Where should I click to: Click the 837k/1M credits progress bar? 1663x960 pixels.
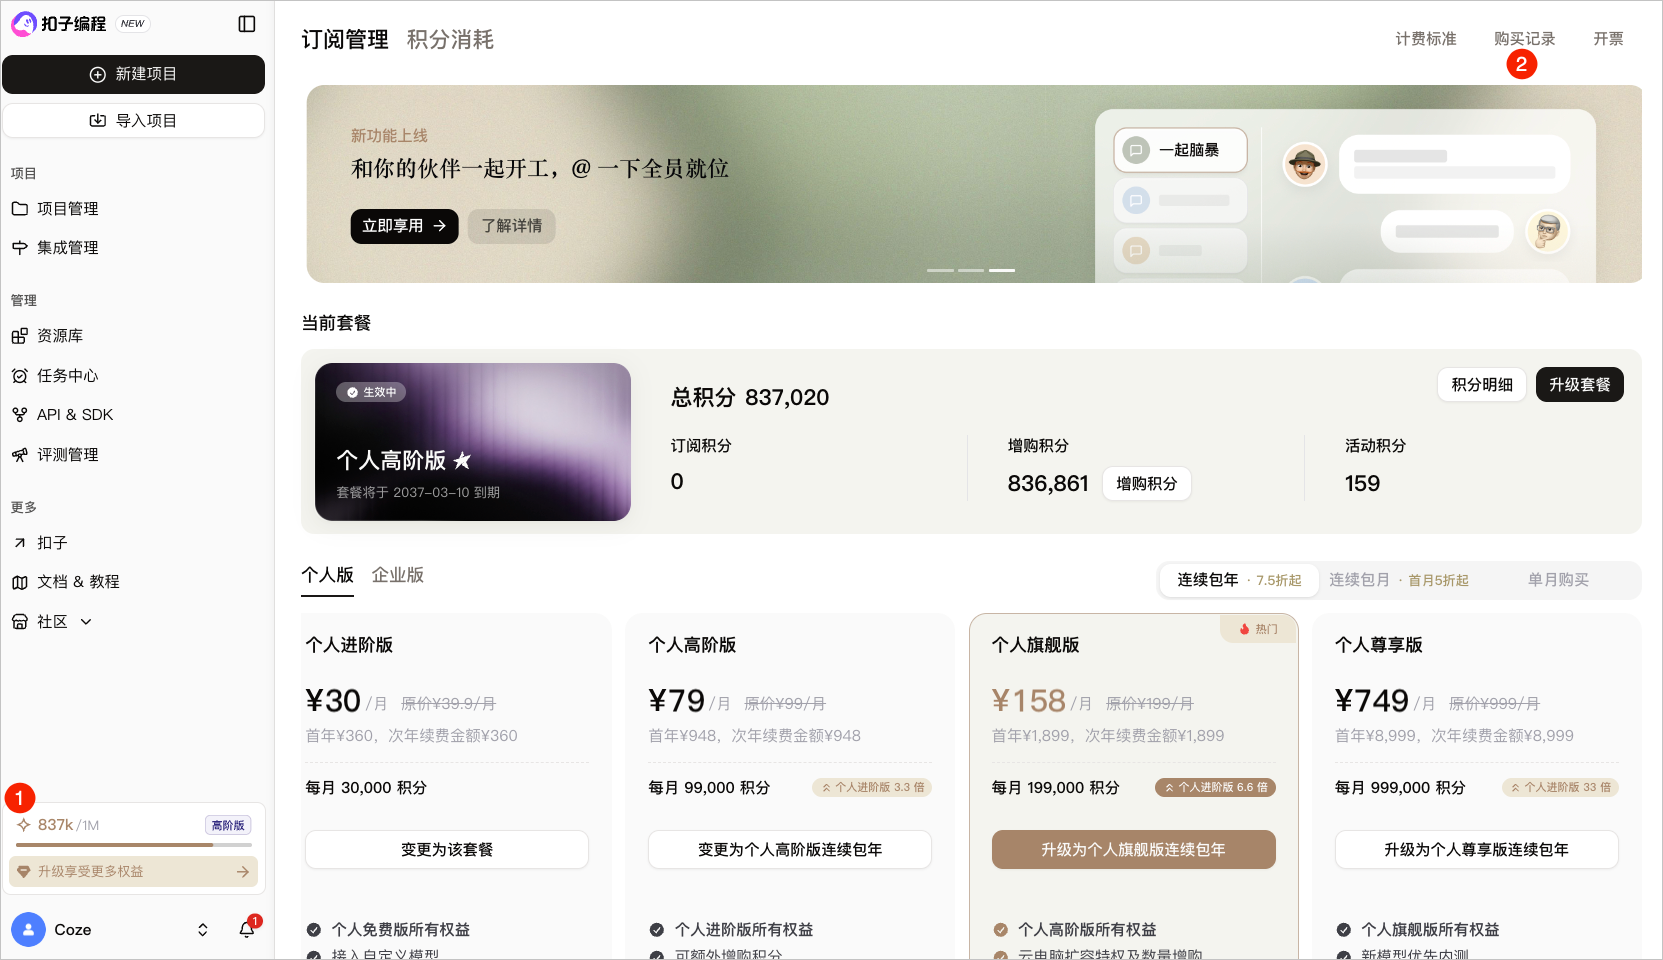point(133,845)
